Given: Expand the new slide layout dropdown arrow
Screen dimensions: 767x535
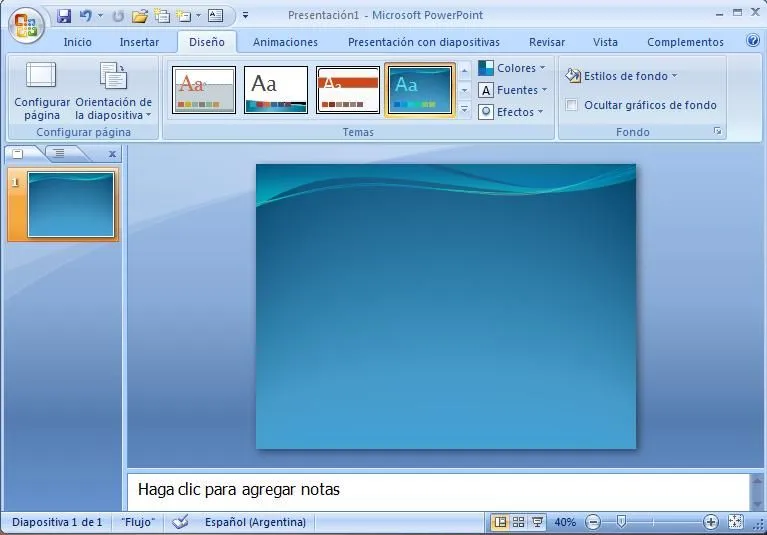Looking at the screenshot, I should pyautogui.click(x=199, y=16).
